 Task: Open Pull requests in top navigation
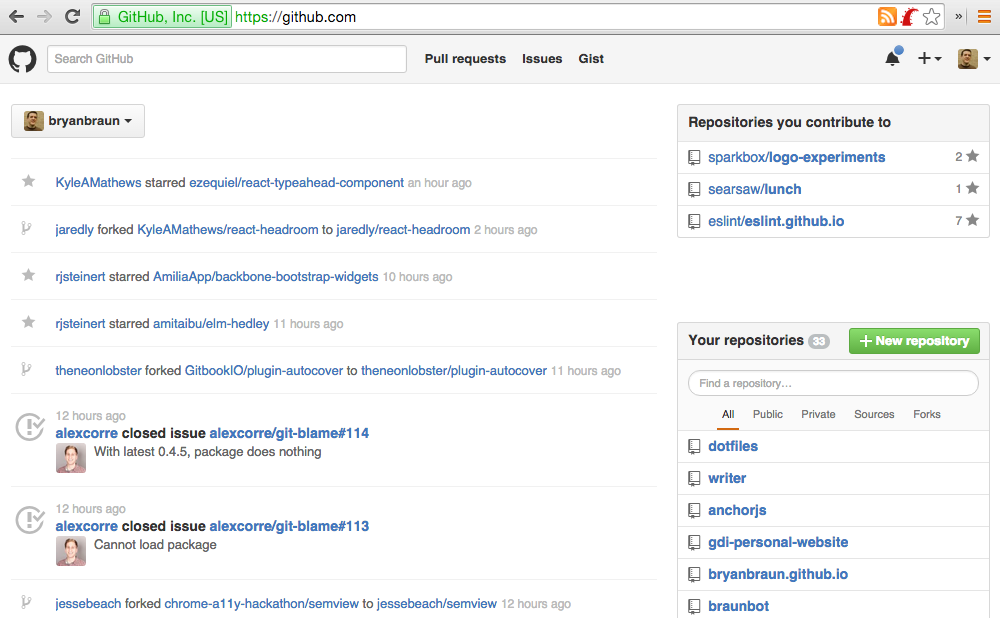point(466,59)
